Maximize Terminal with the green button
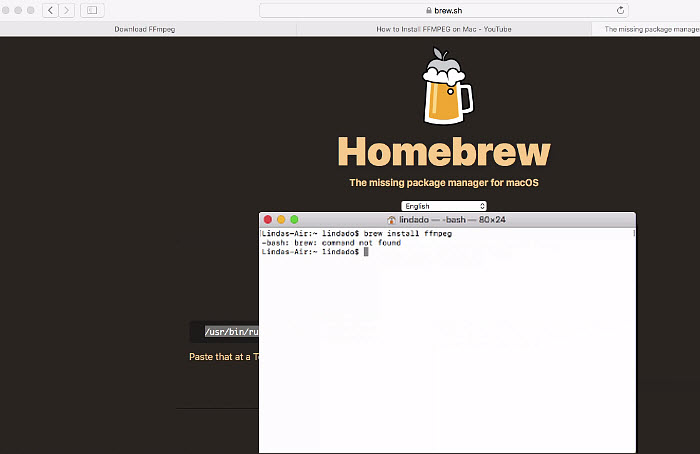Viewport: 700px width, 454px height. [294, 219]
